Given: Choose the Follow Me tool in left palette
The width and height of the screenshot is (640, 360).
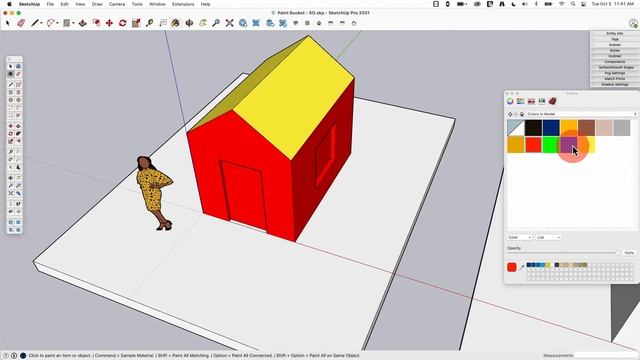Looking at the screenshot, I should tap(18, 133).
